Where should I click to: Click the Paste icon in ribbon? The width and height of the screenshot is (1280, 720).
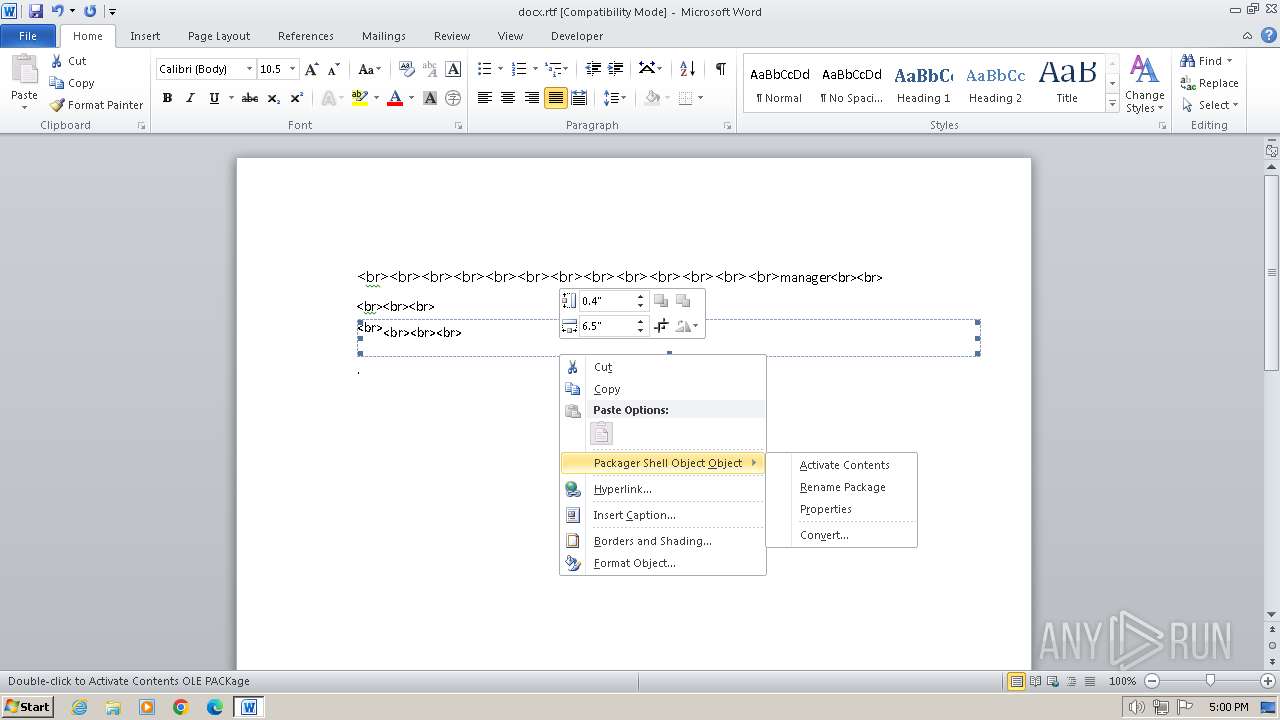24,70
